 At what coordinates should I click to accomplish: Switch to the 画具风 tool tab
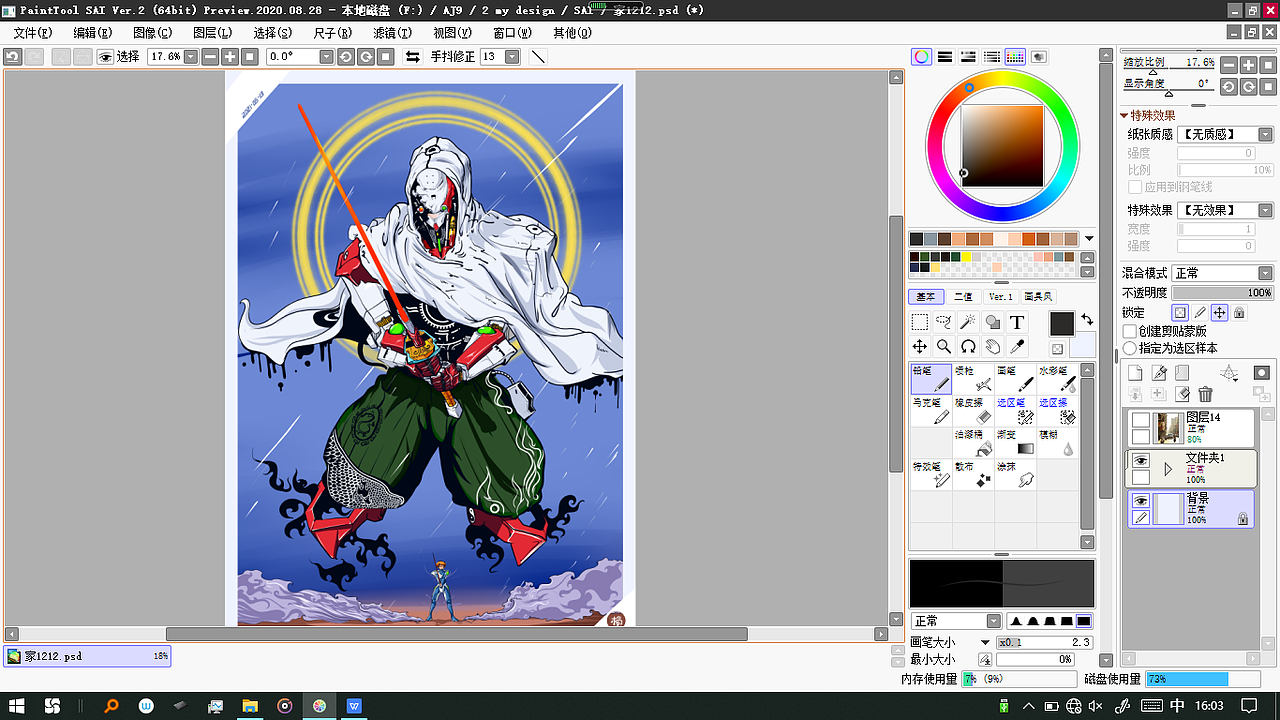click(x=1038, y=297)
